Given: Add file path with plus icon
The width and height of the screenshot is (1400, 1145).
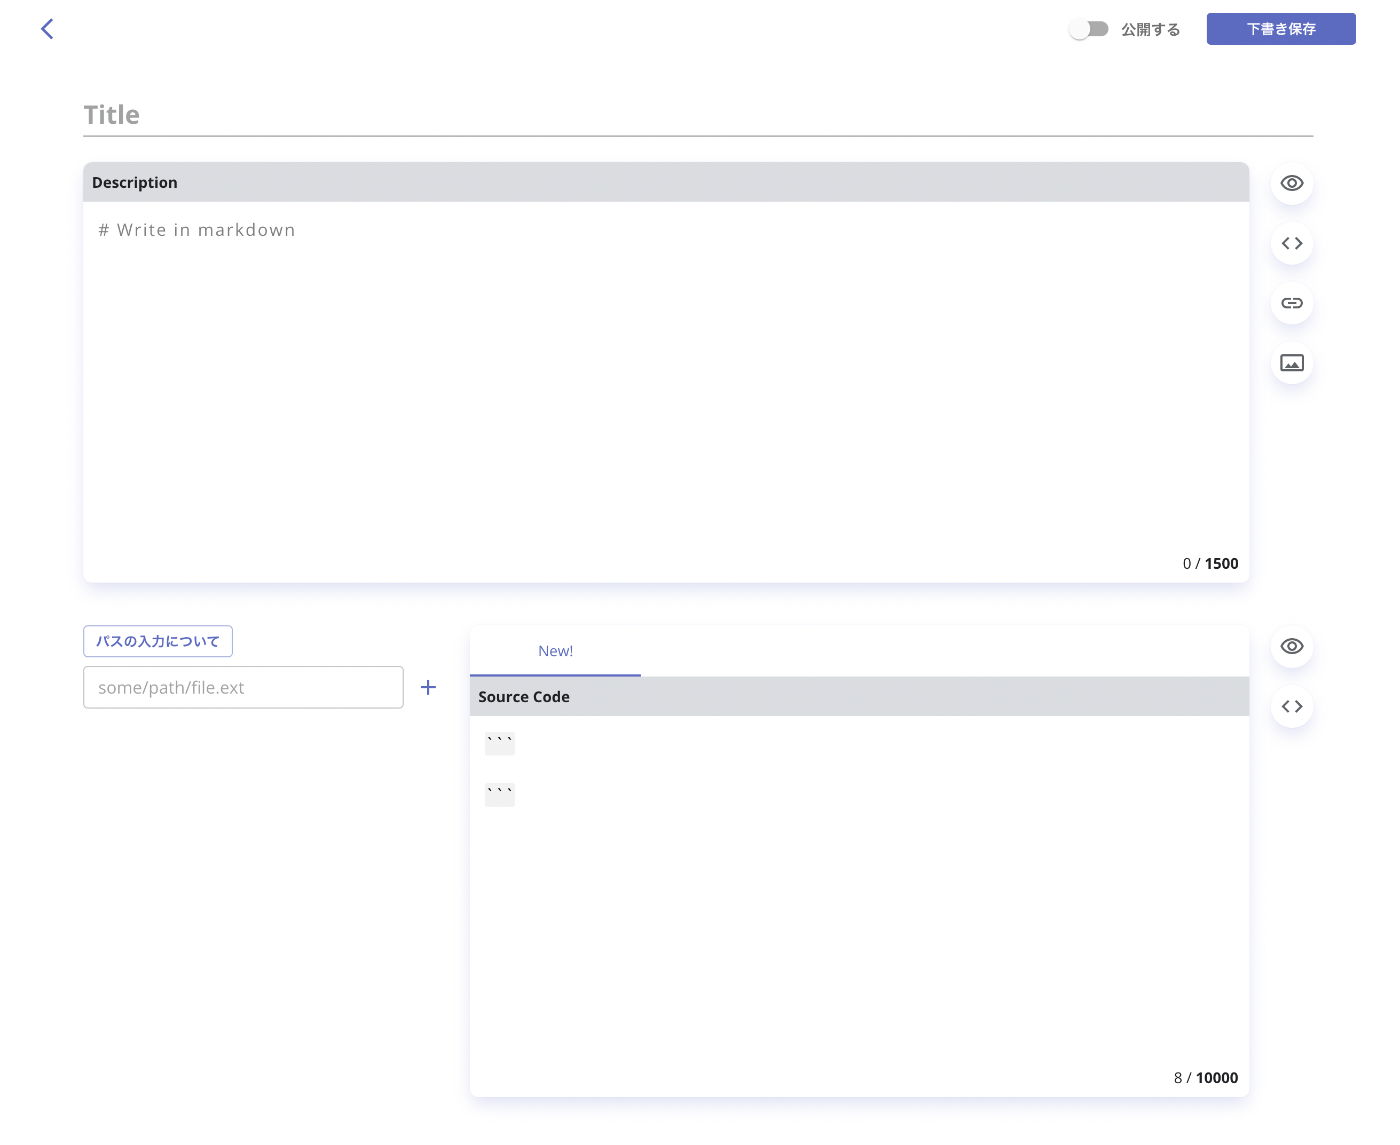Looking at the screenshot, I should tap(428, 687).
